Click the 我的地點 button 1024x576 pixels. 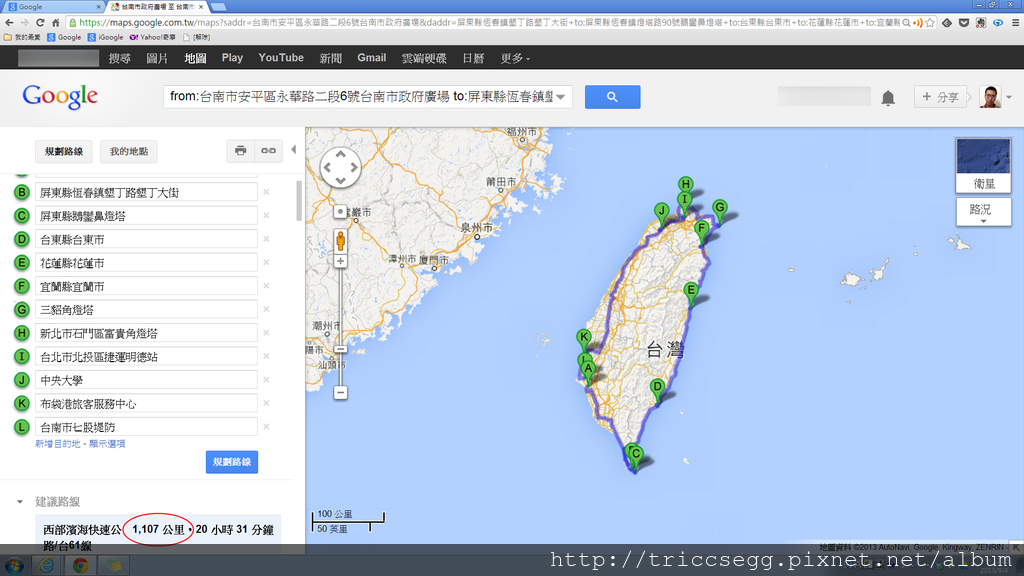coord(129,152)
